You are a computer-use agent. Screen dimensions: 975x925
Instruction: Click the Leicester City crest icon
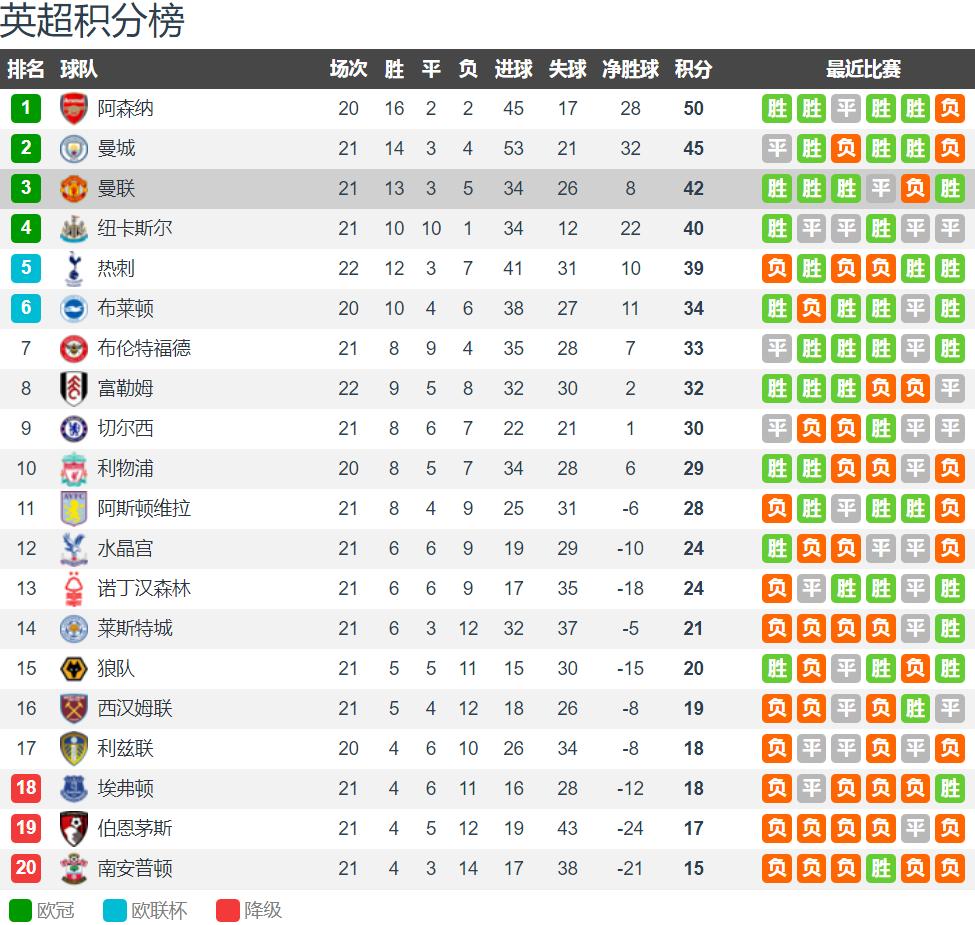coord(74,629)
